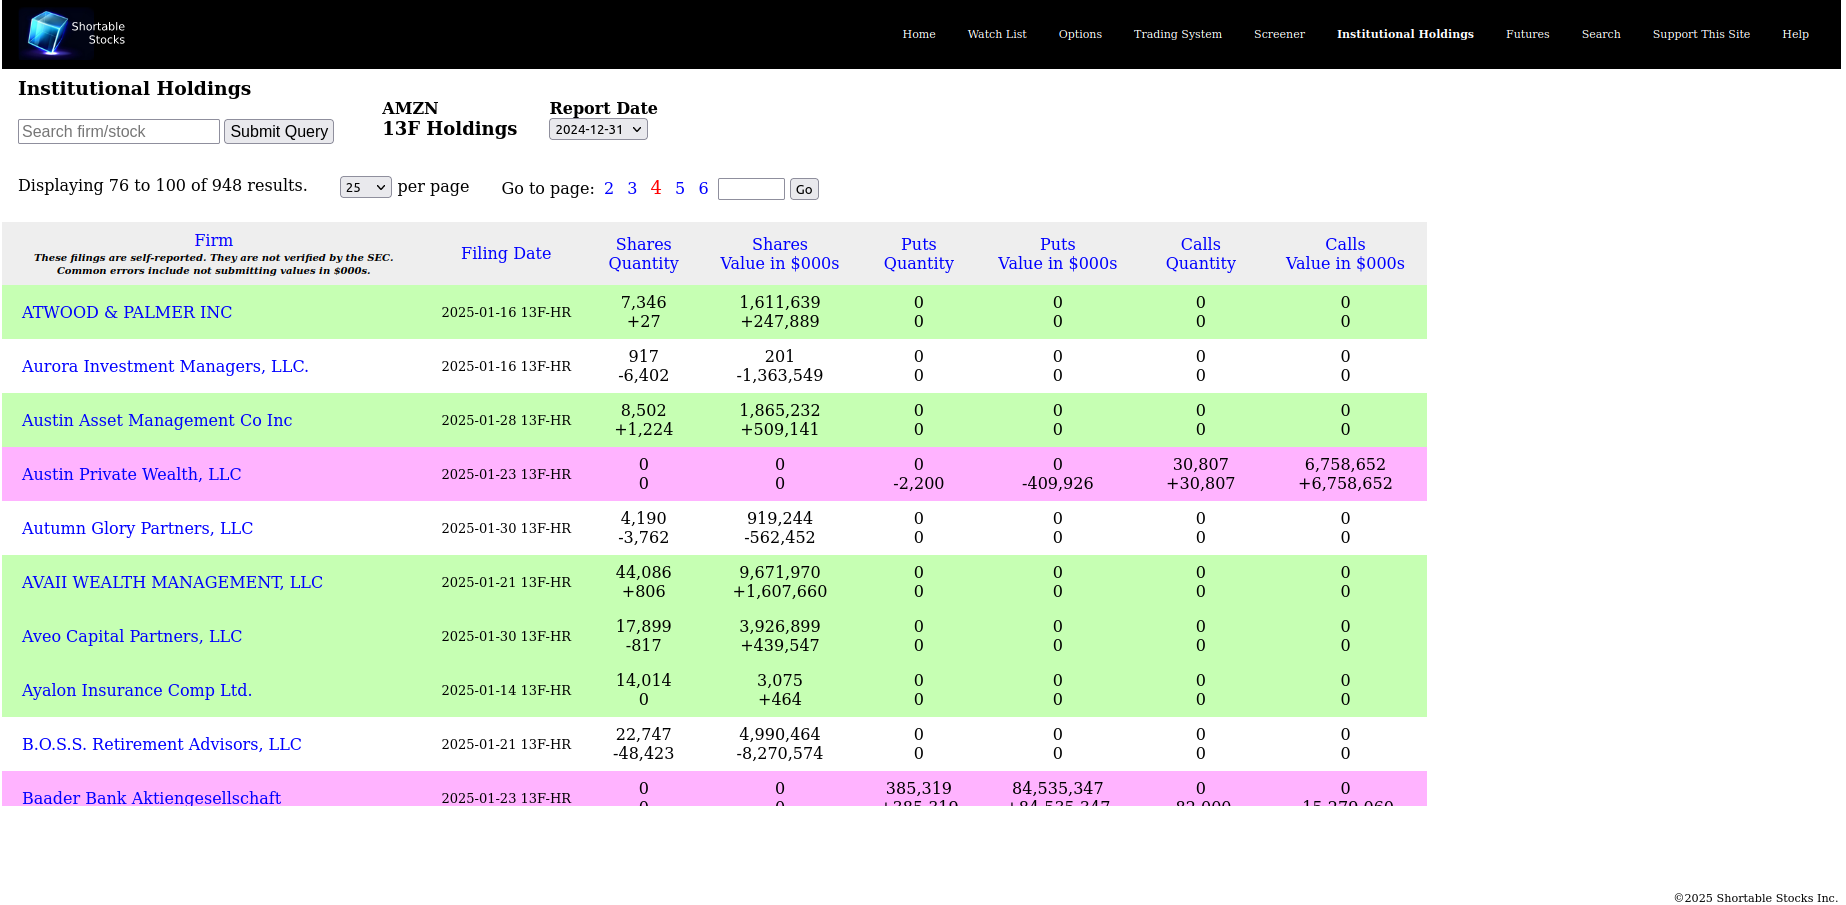Open the Trading System page
Viewport: 1846px width, 905px height.
click(1177, 34)
